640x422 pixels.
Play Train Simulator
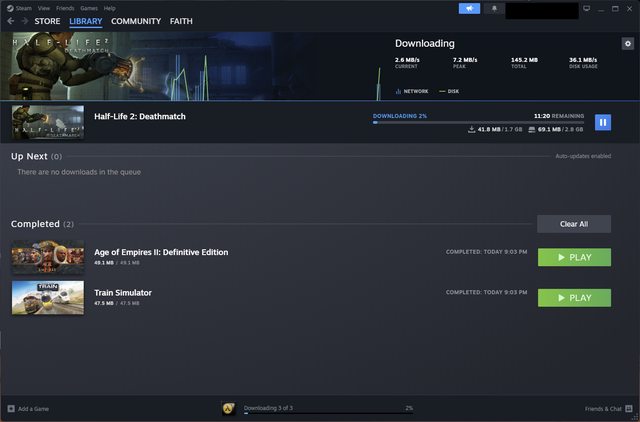tap(574, 297)
